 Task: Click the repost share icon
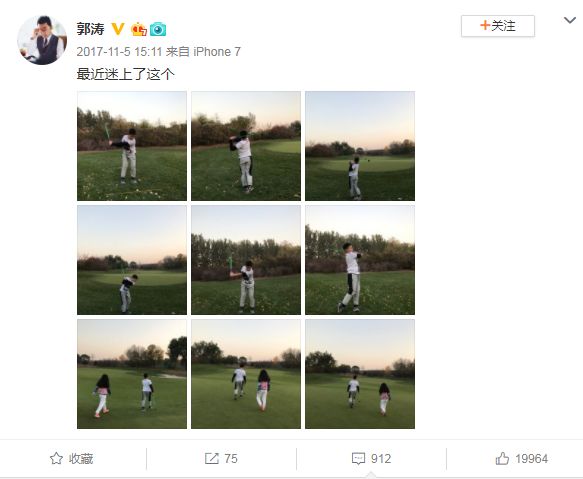click(212, 459)
